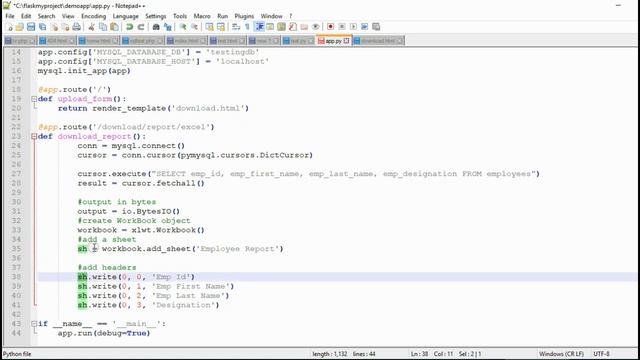This screenshot has height=360, width=640.
Task: Click the Open file folder icon
Action: 20,27
